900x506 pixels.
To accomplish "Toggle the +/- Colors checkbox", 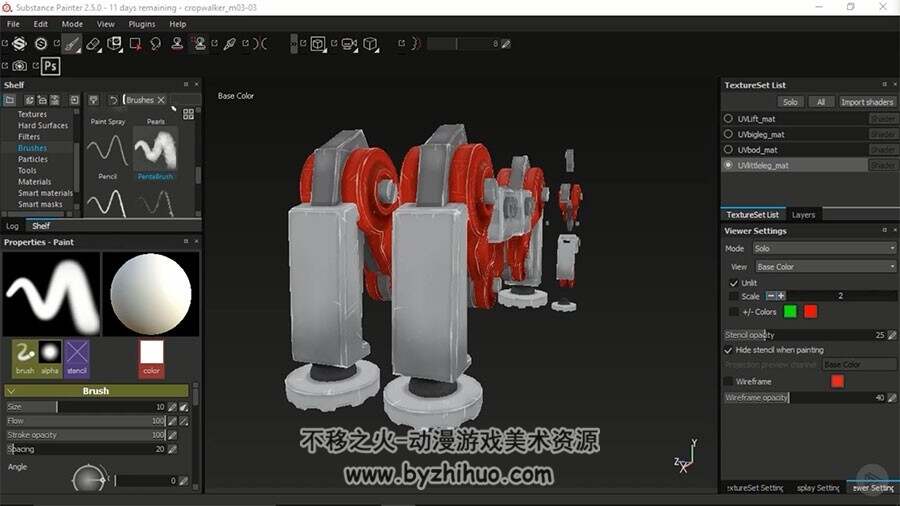I will coord(734,312).
